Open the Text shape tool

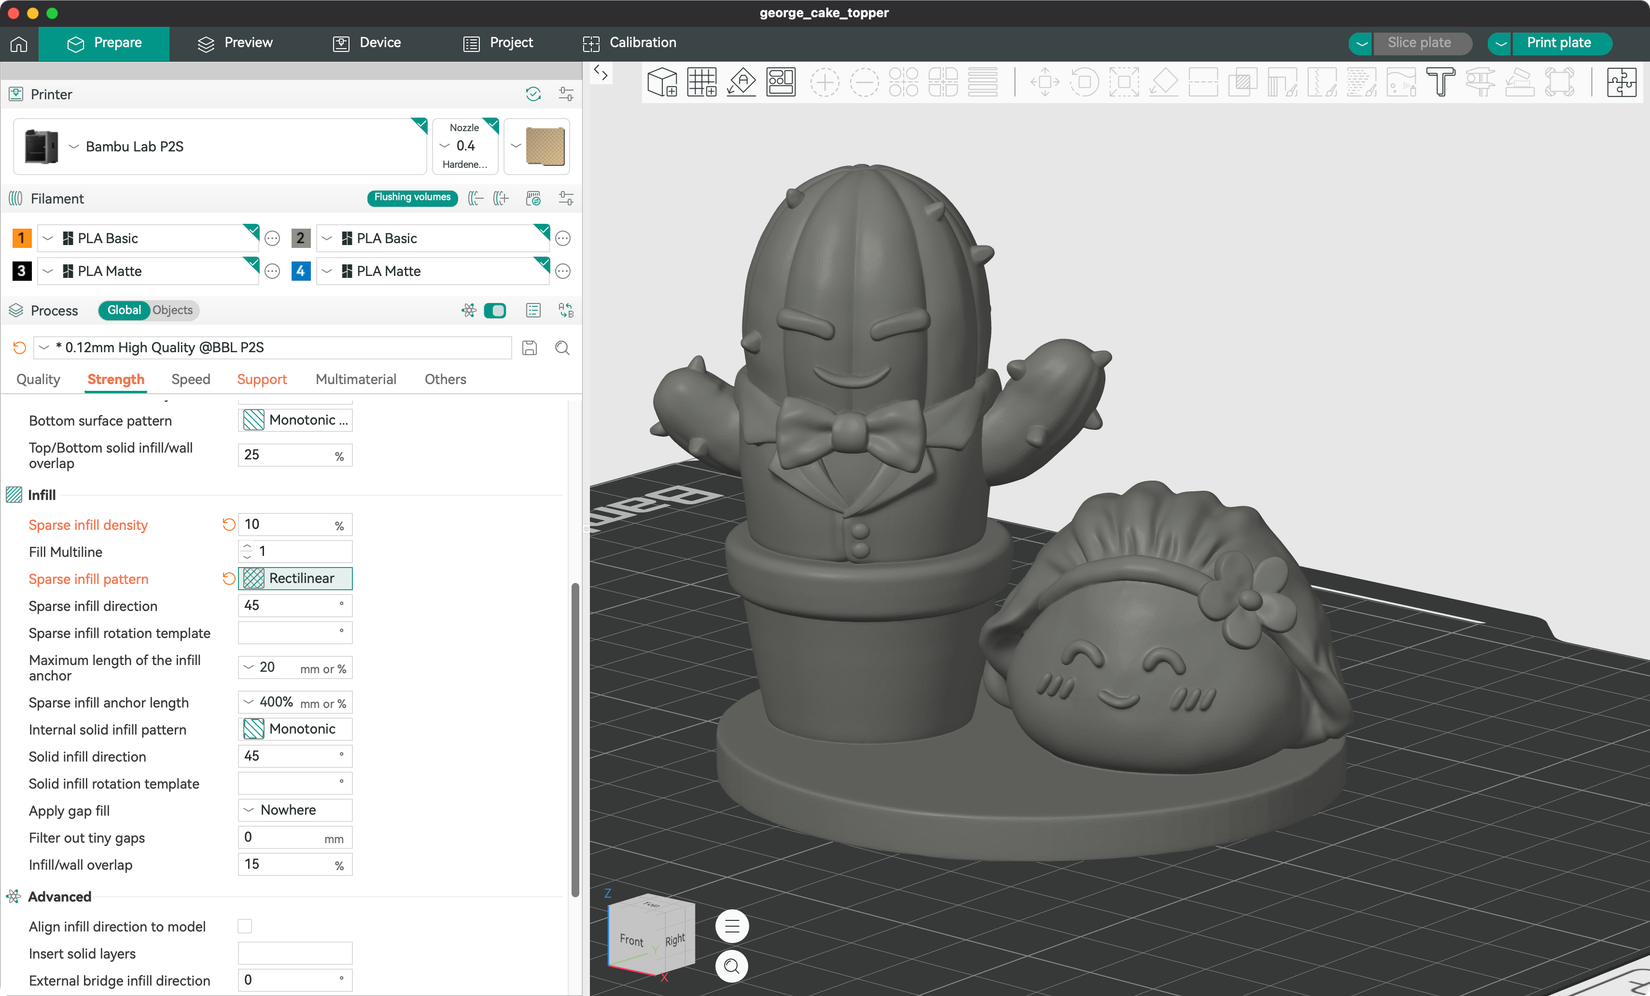(1440, 82)
